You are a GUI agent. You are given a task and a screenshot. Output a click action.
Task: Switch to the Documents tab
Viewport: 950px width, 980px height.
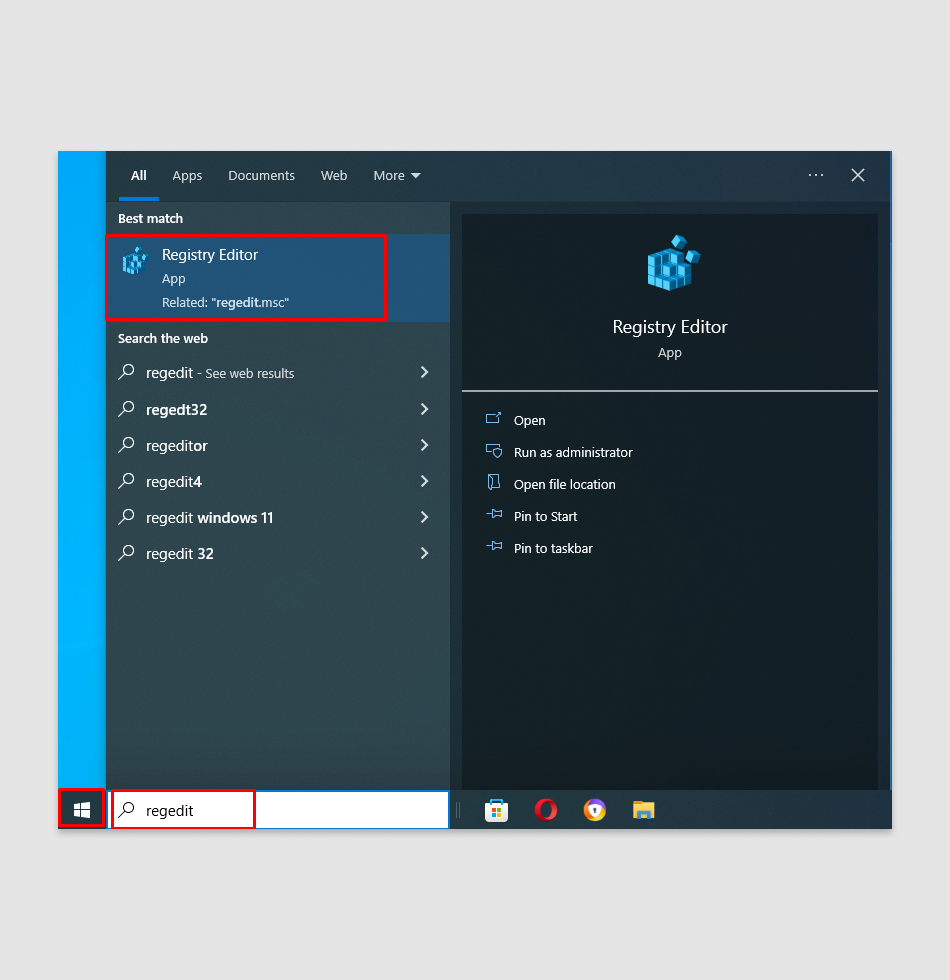[261, 176]
